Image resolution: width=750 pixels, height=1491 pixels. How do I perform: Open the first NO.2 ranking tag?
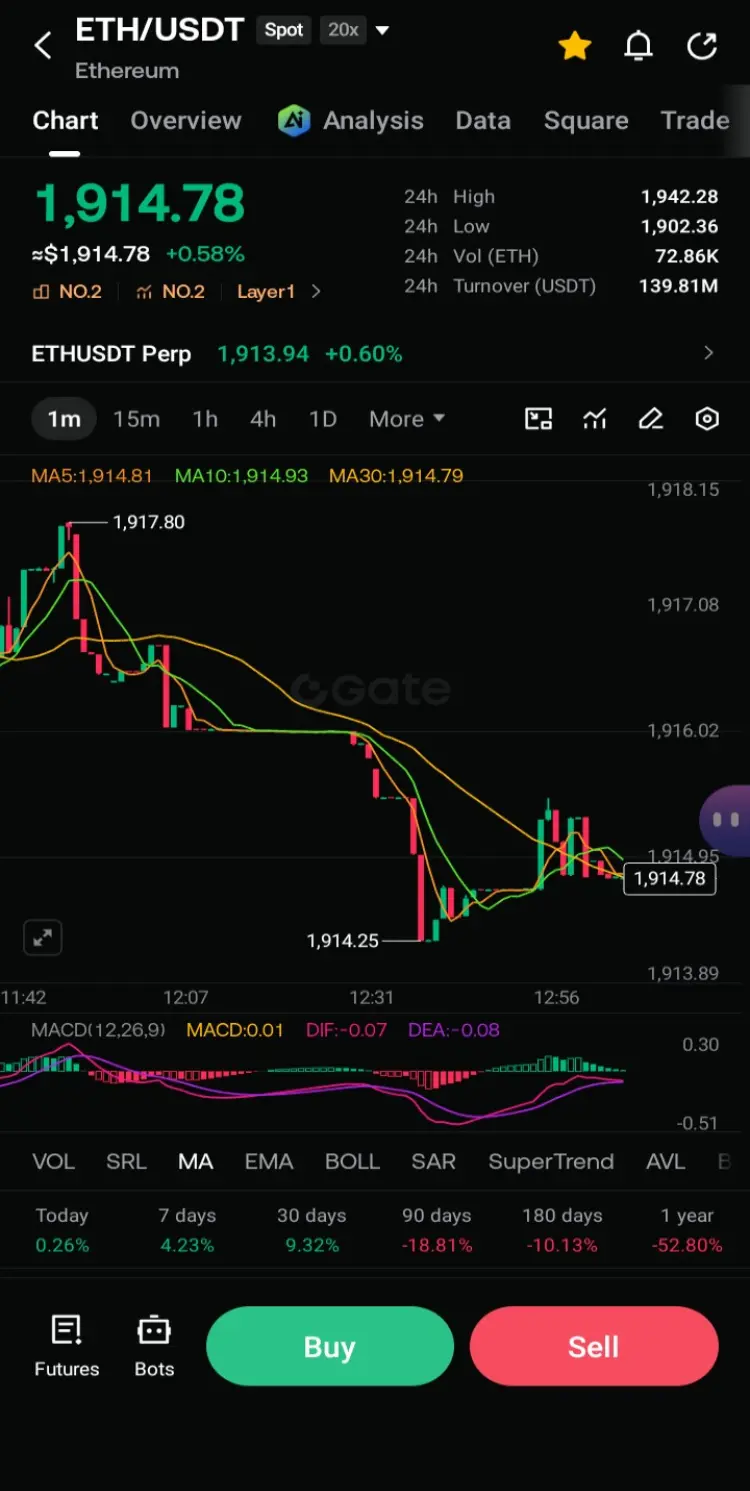tap(67, 292)
